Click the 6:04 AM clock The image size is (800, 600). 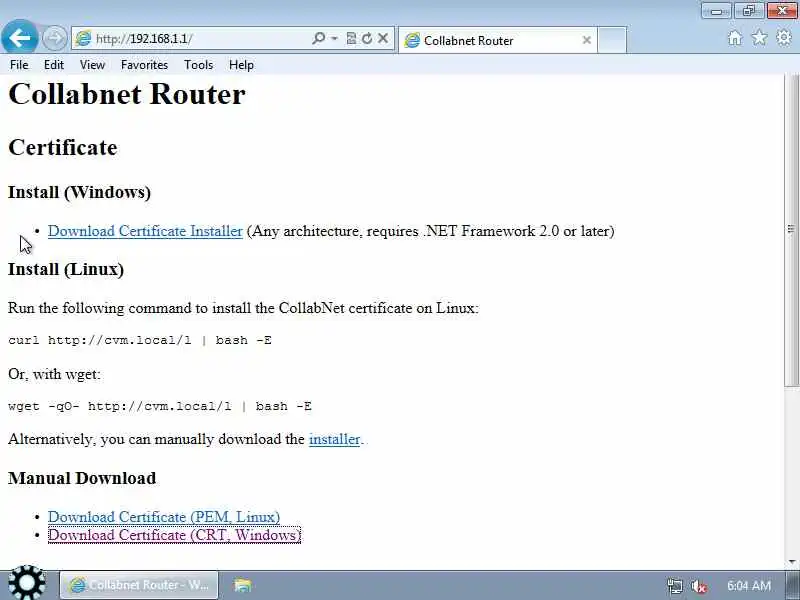(x=748, y=586)
